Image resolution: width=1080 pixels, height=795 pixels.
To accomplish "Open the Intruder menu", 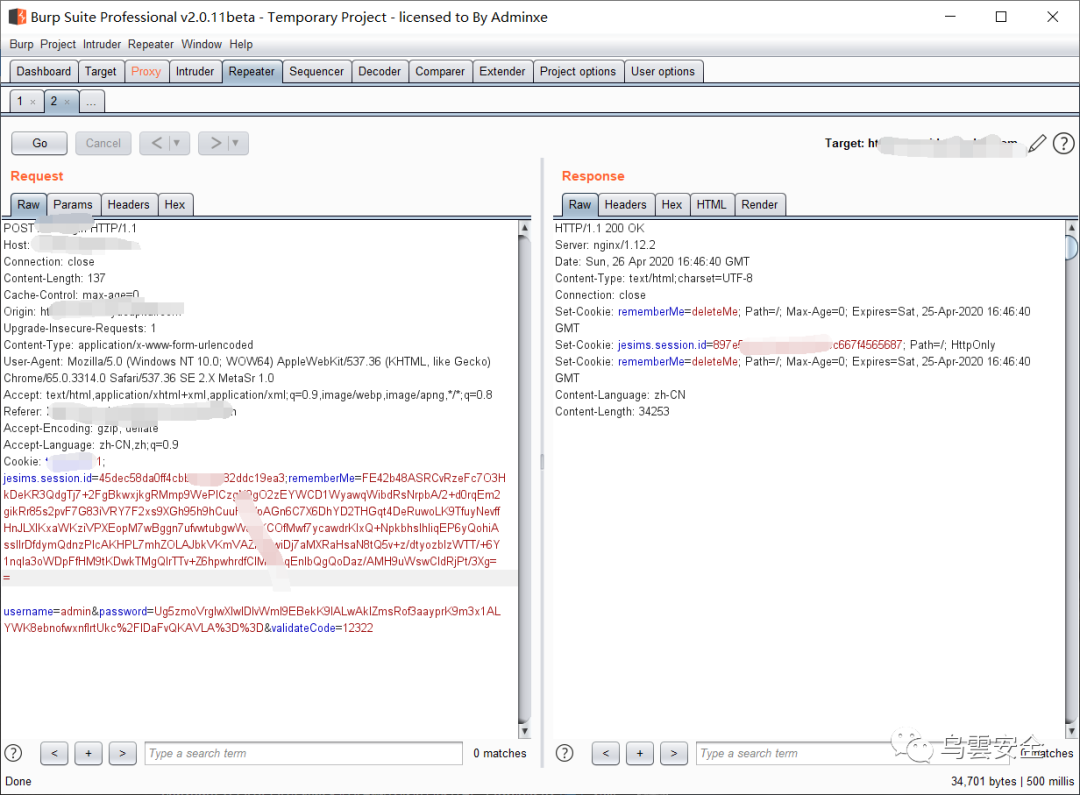I will pos(102,44).
